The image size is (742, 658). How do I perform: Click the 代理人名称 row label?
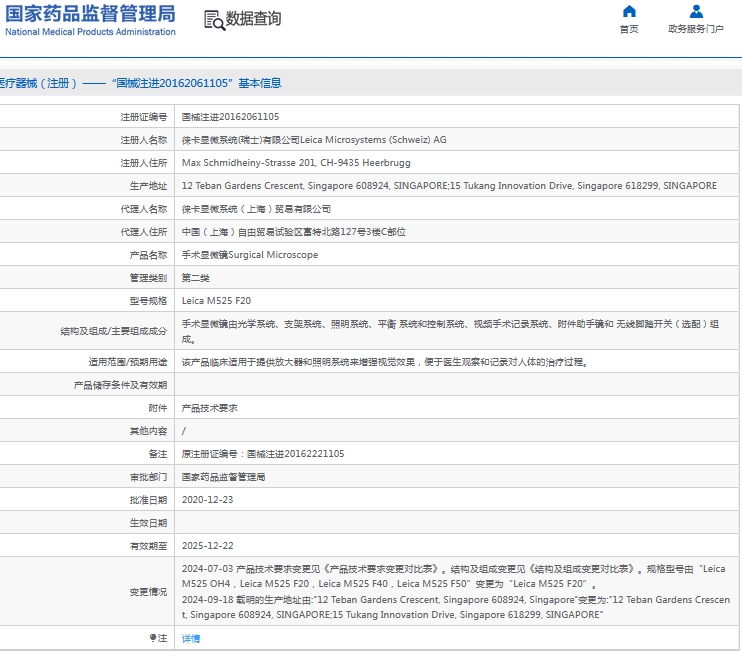[x=144, y=209]
